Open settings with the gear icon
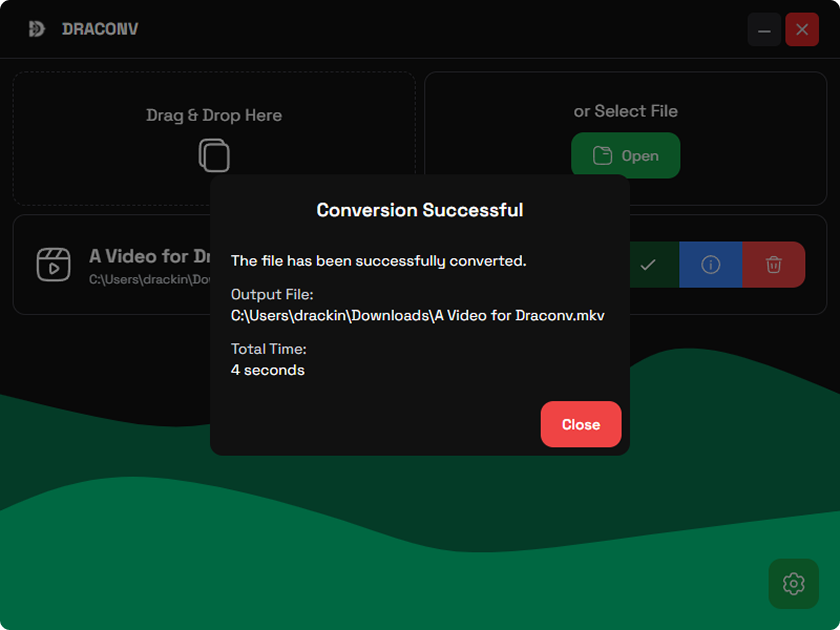Viewport: 840px width, 630px height. click(793, 584)
